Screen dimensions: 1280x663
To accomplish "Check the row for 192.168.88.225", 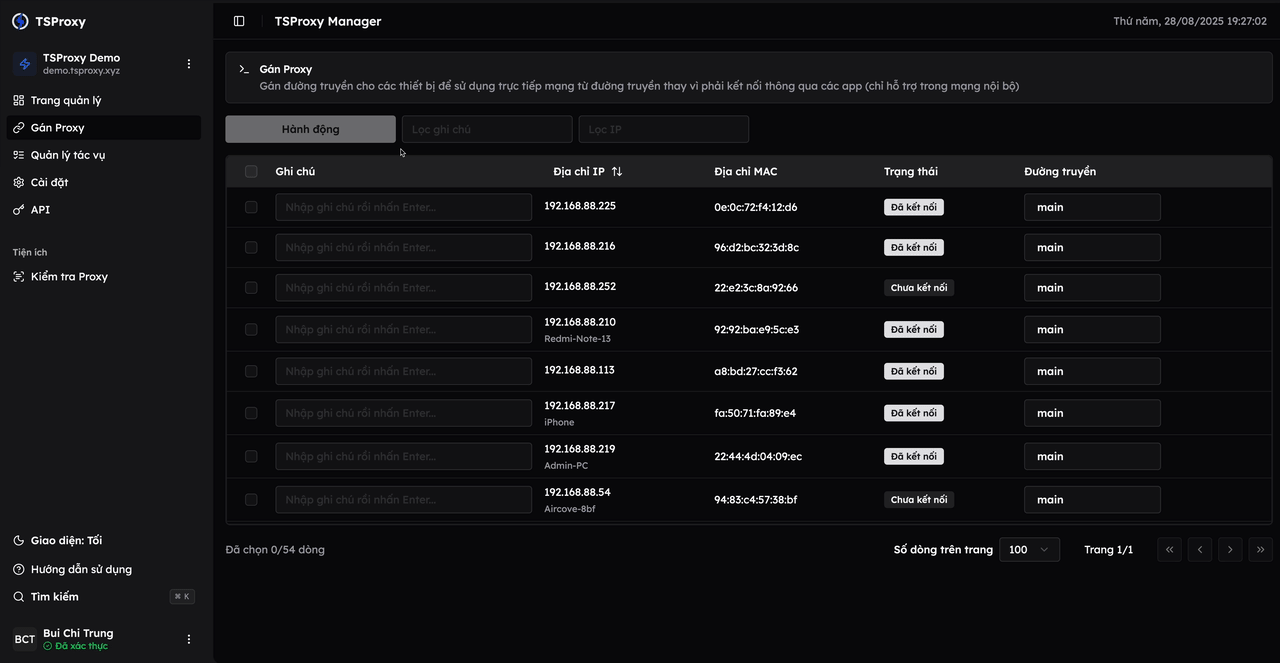I will pos(251,207).
